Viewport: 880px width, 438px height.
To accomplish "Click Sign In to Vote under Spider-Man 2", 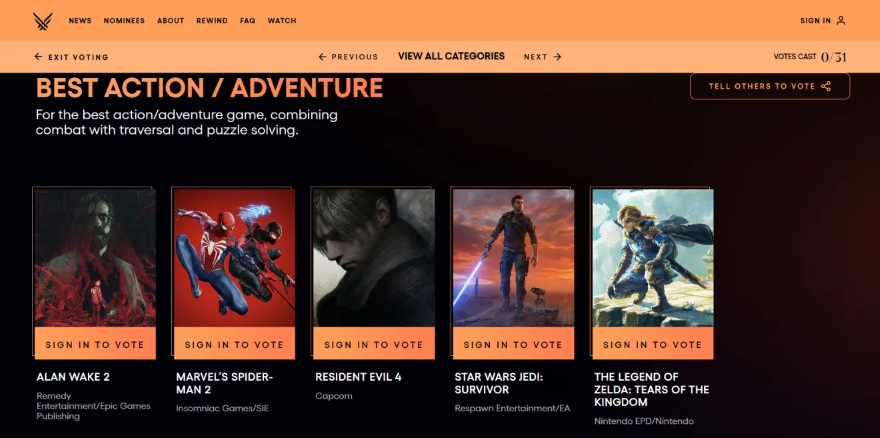I will click(234, 343).
